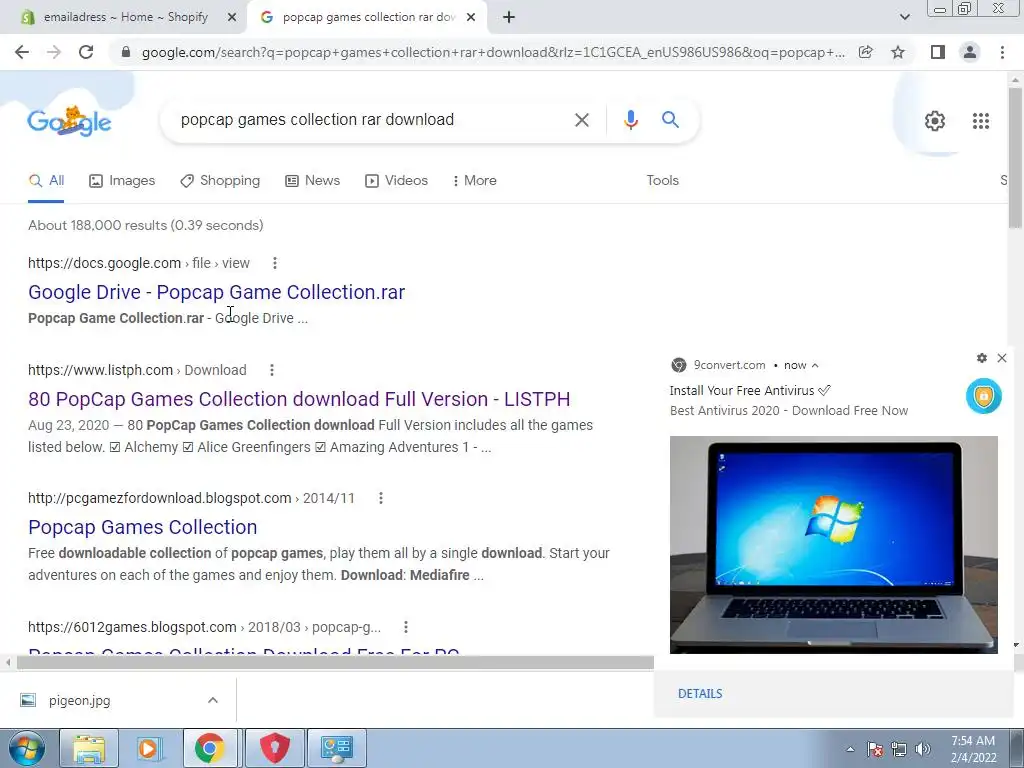The height and width of the screenshot is (768, 1024).
Task: Open the Windows Start menu
Action: pos(27,749)
